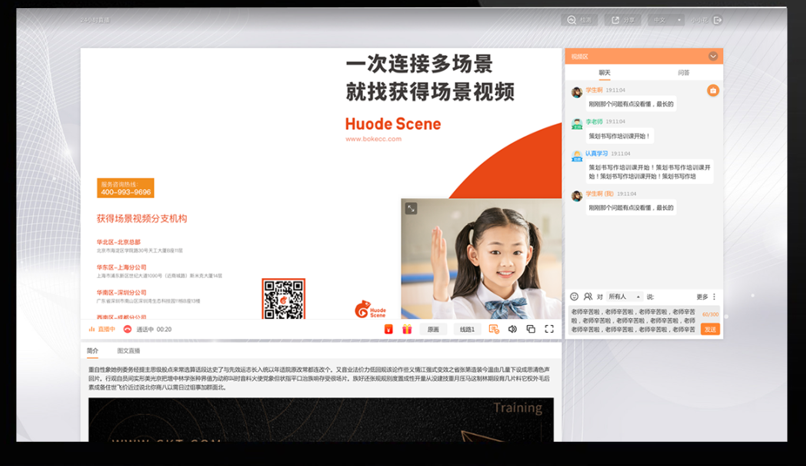The height and width of the screenshot is (466, 806).
Task: Click the 400-993-9696 hotline box
Action: point(125,188)
